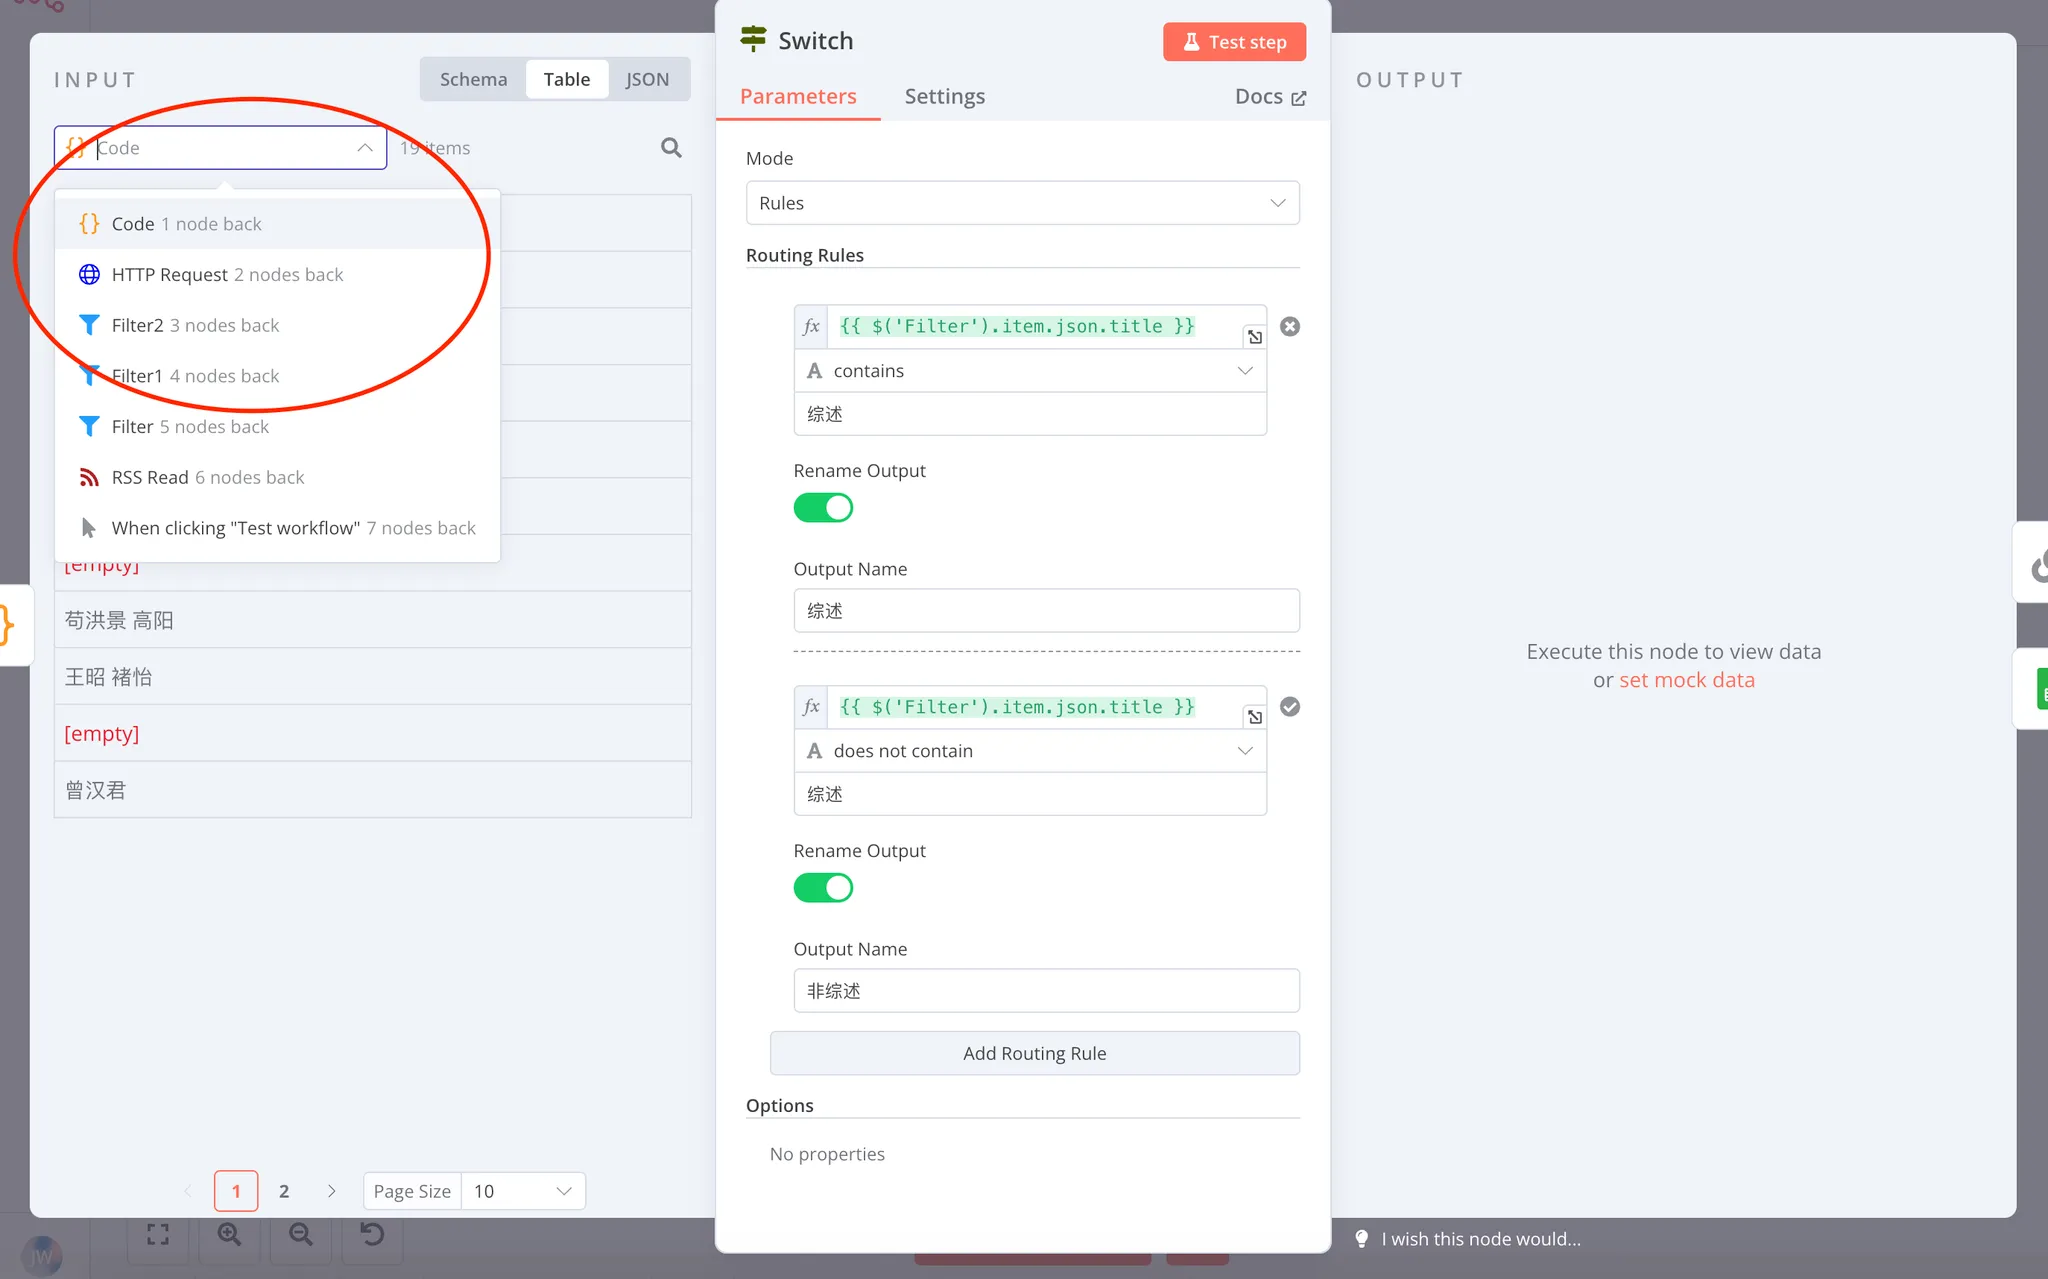Expand the first rule's expression editor
The width and height of the screenshot is (2048, 1279).
pos(1254,337)
